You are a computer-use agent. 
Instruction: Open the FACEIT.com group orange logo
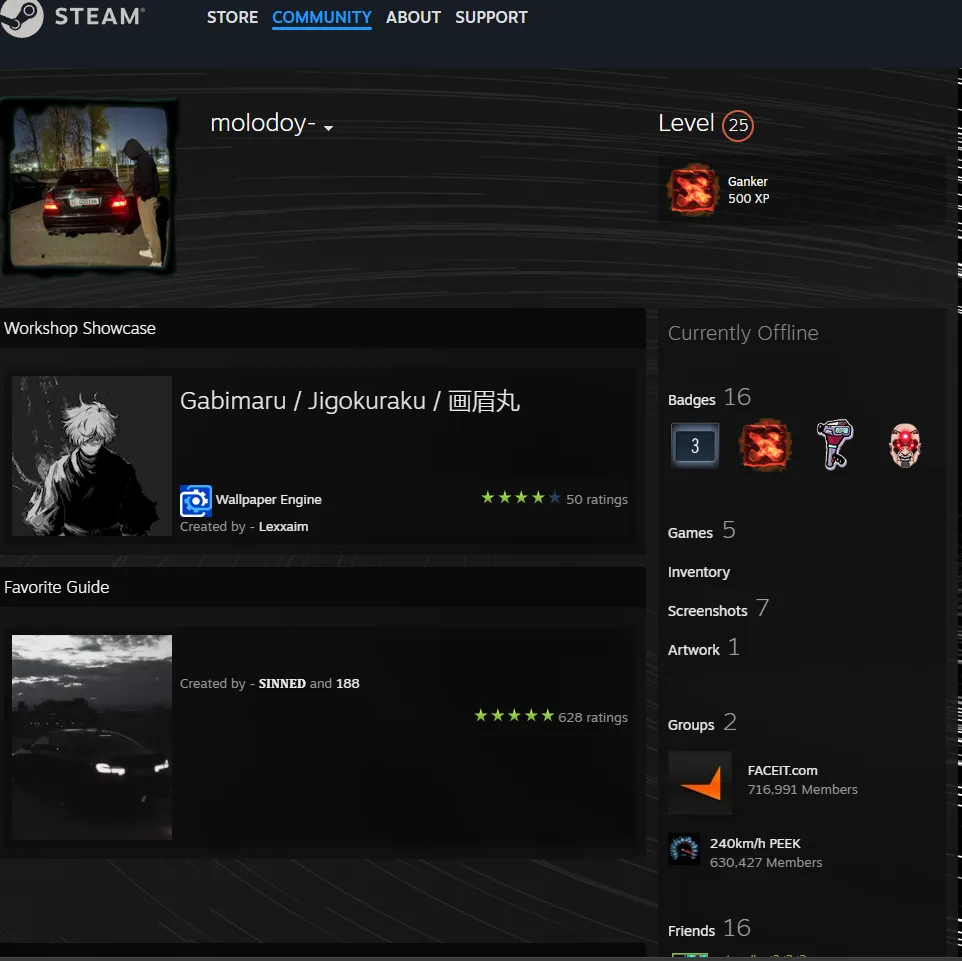[700, 783]
